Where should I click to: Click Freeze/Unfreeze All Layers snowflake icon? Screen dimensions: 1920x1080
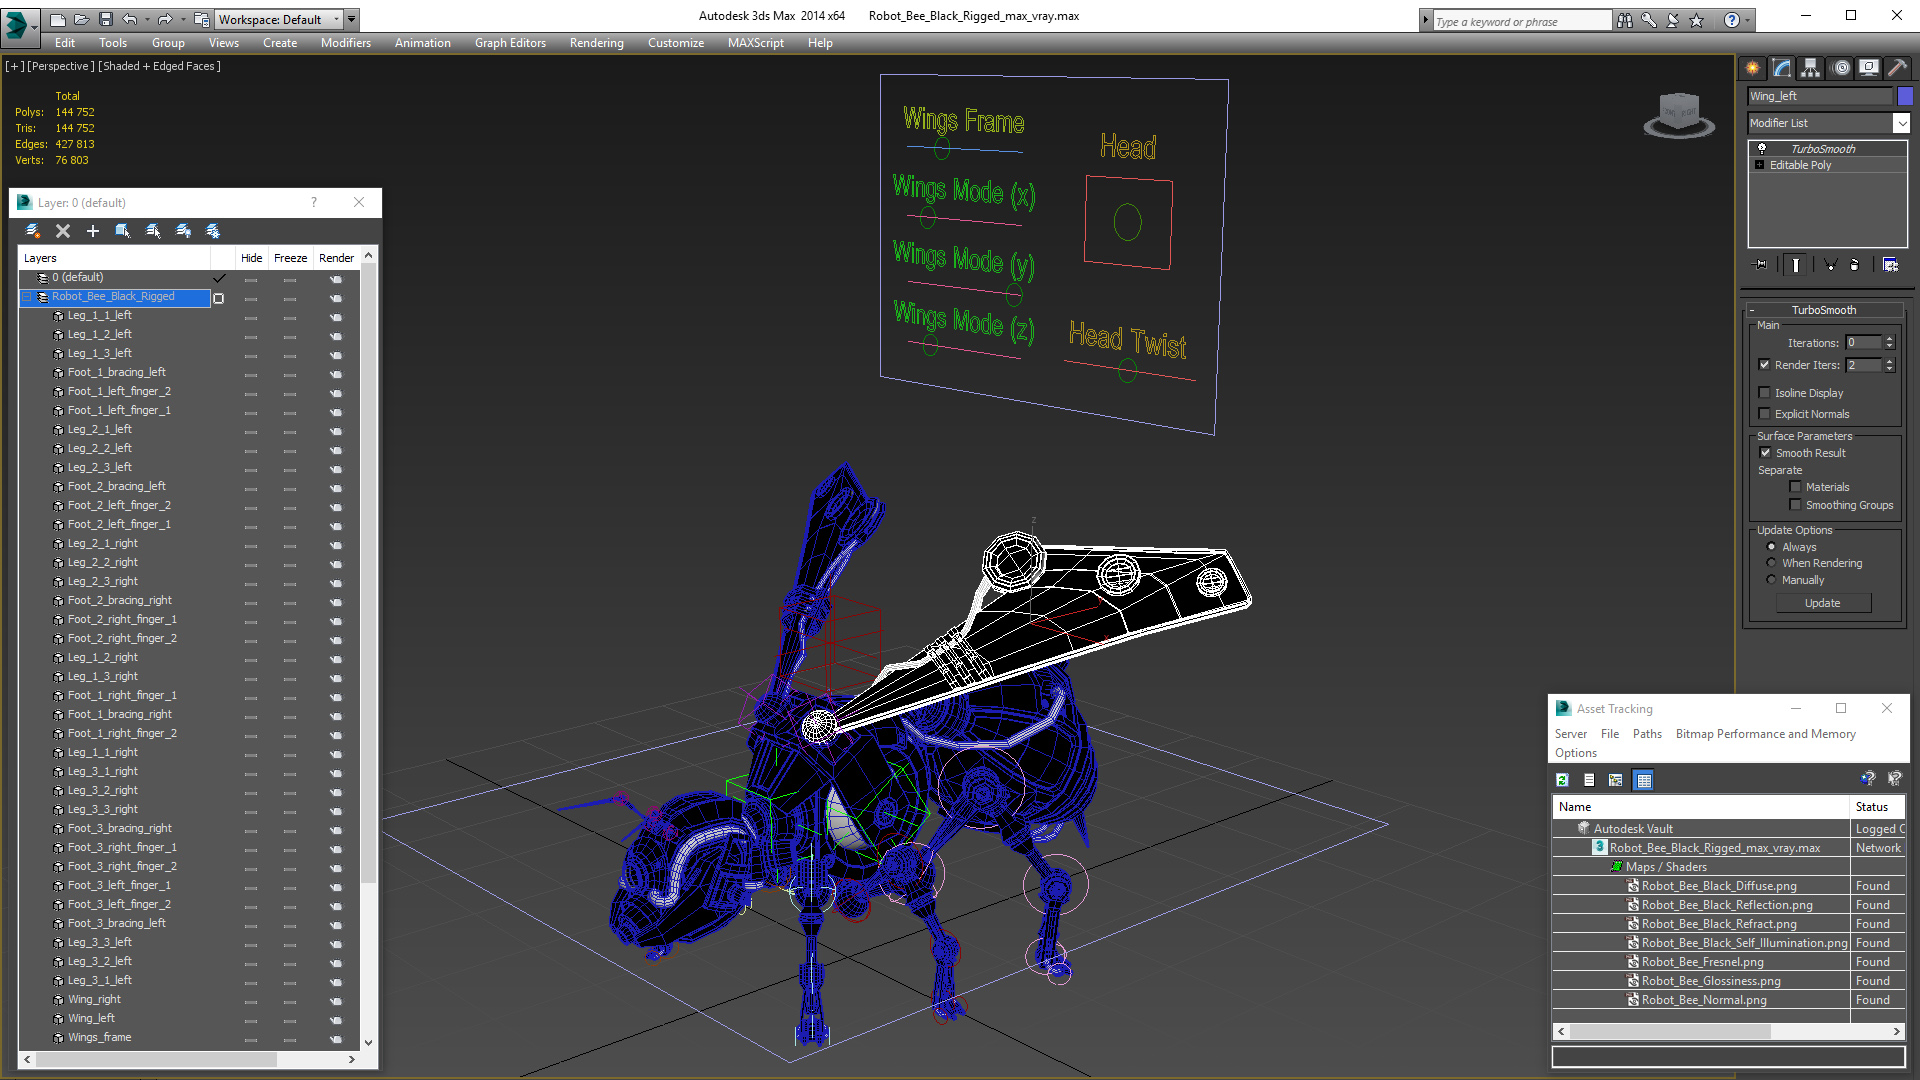(x=213, y=231)
